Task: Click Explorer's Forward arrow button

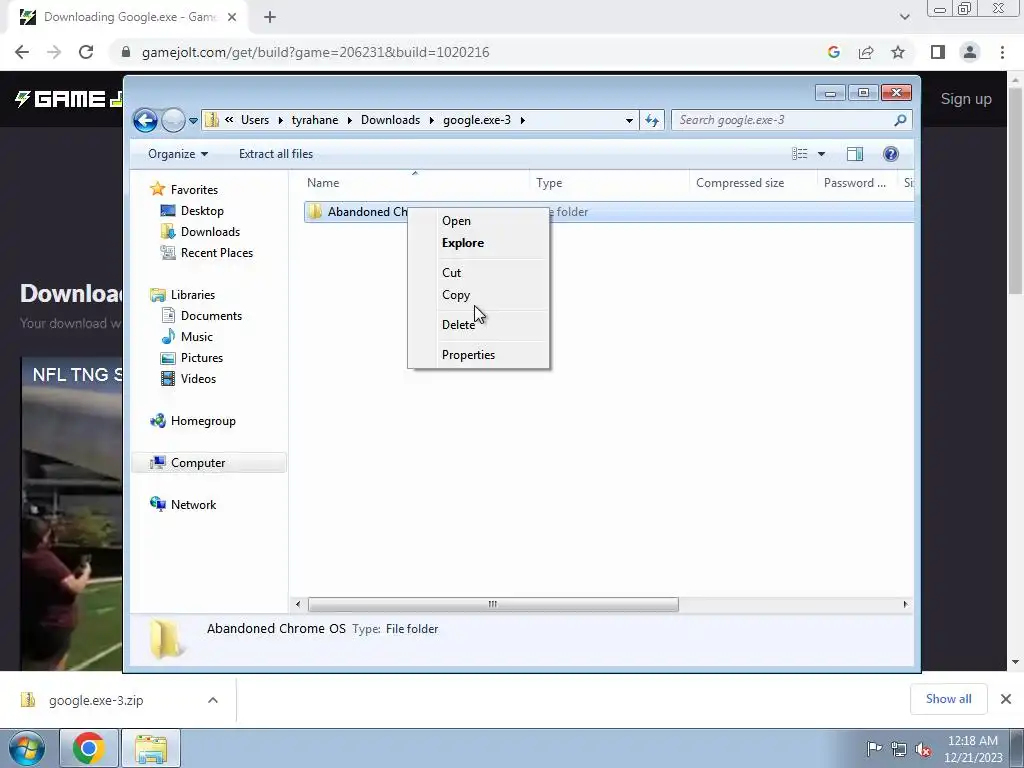Action: (x=173, y=120)
